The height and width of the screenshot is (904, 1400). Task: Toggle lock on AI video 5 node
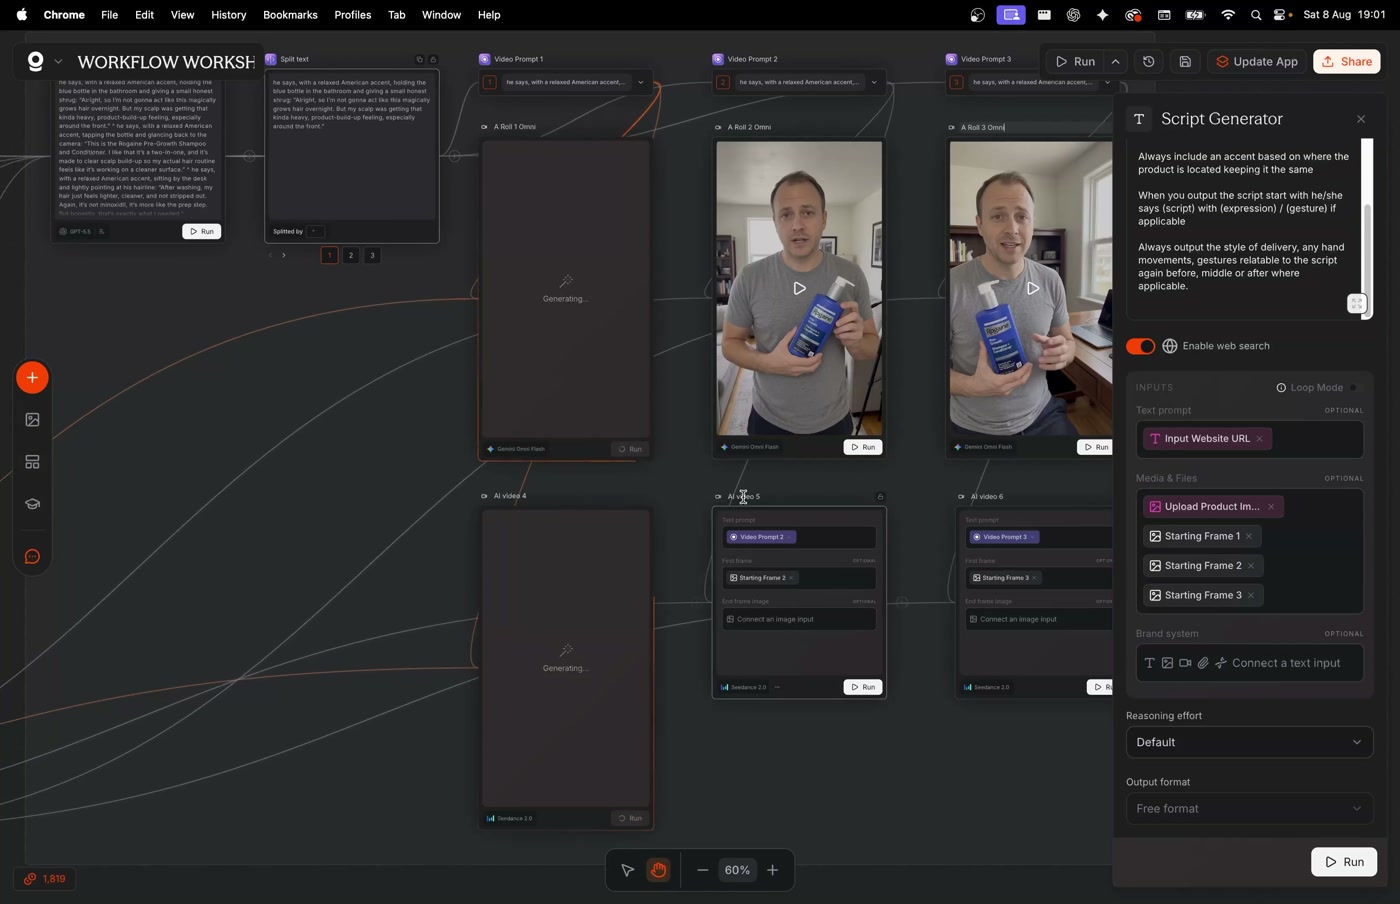click(x=880, y=497)
